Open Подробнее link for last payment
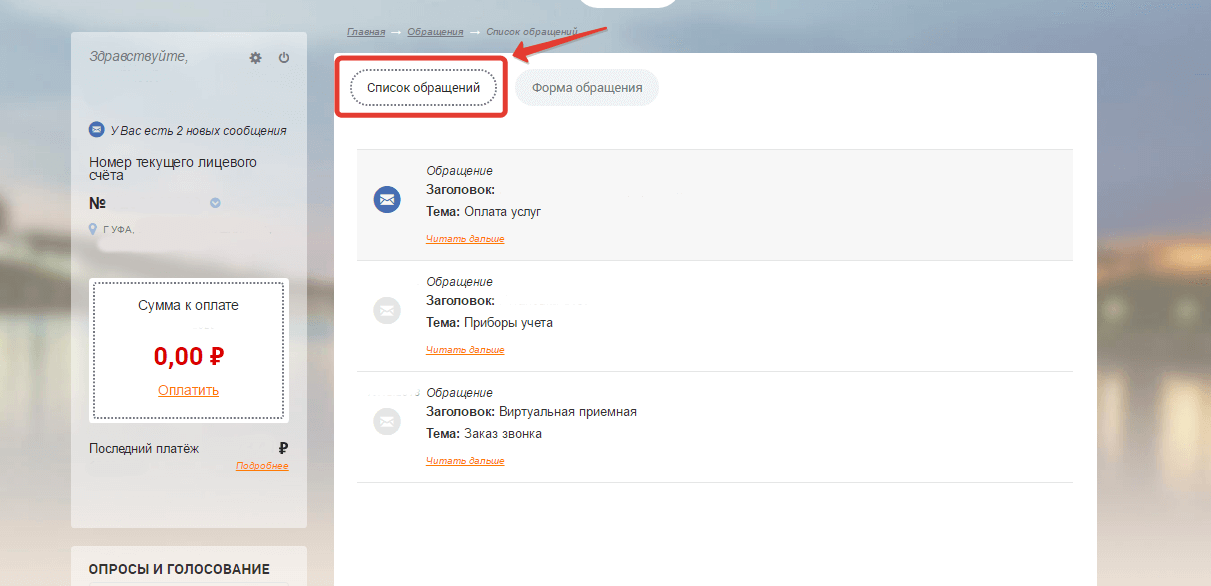 [262, 466]
